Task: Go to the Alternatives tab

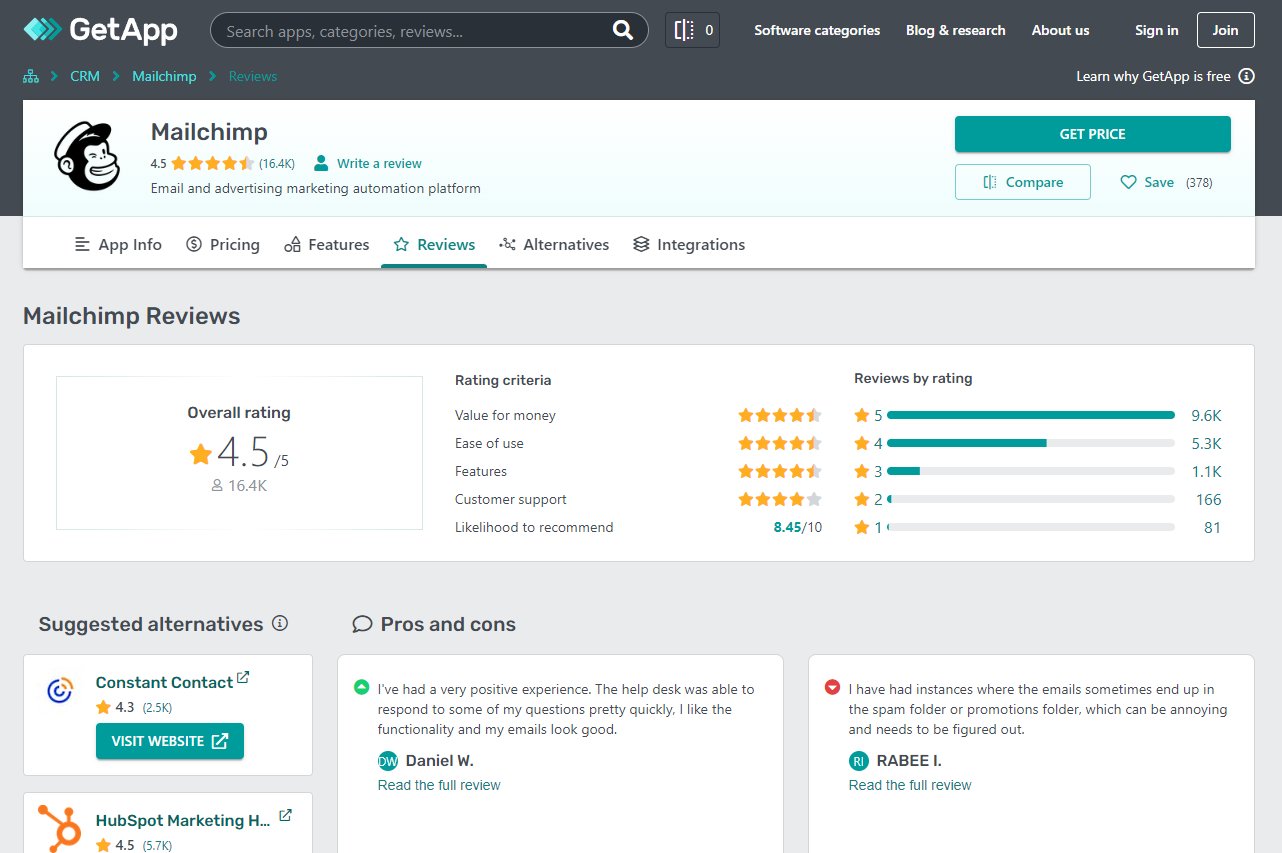Action: tap(554, 244)
